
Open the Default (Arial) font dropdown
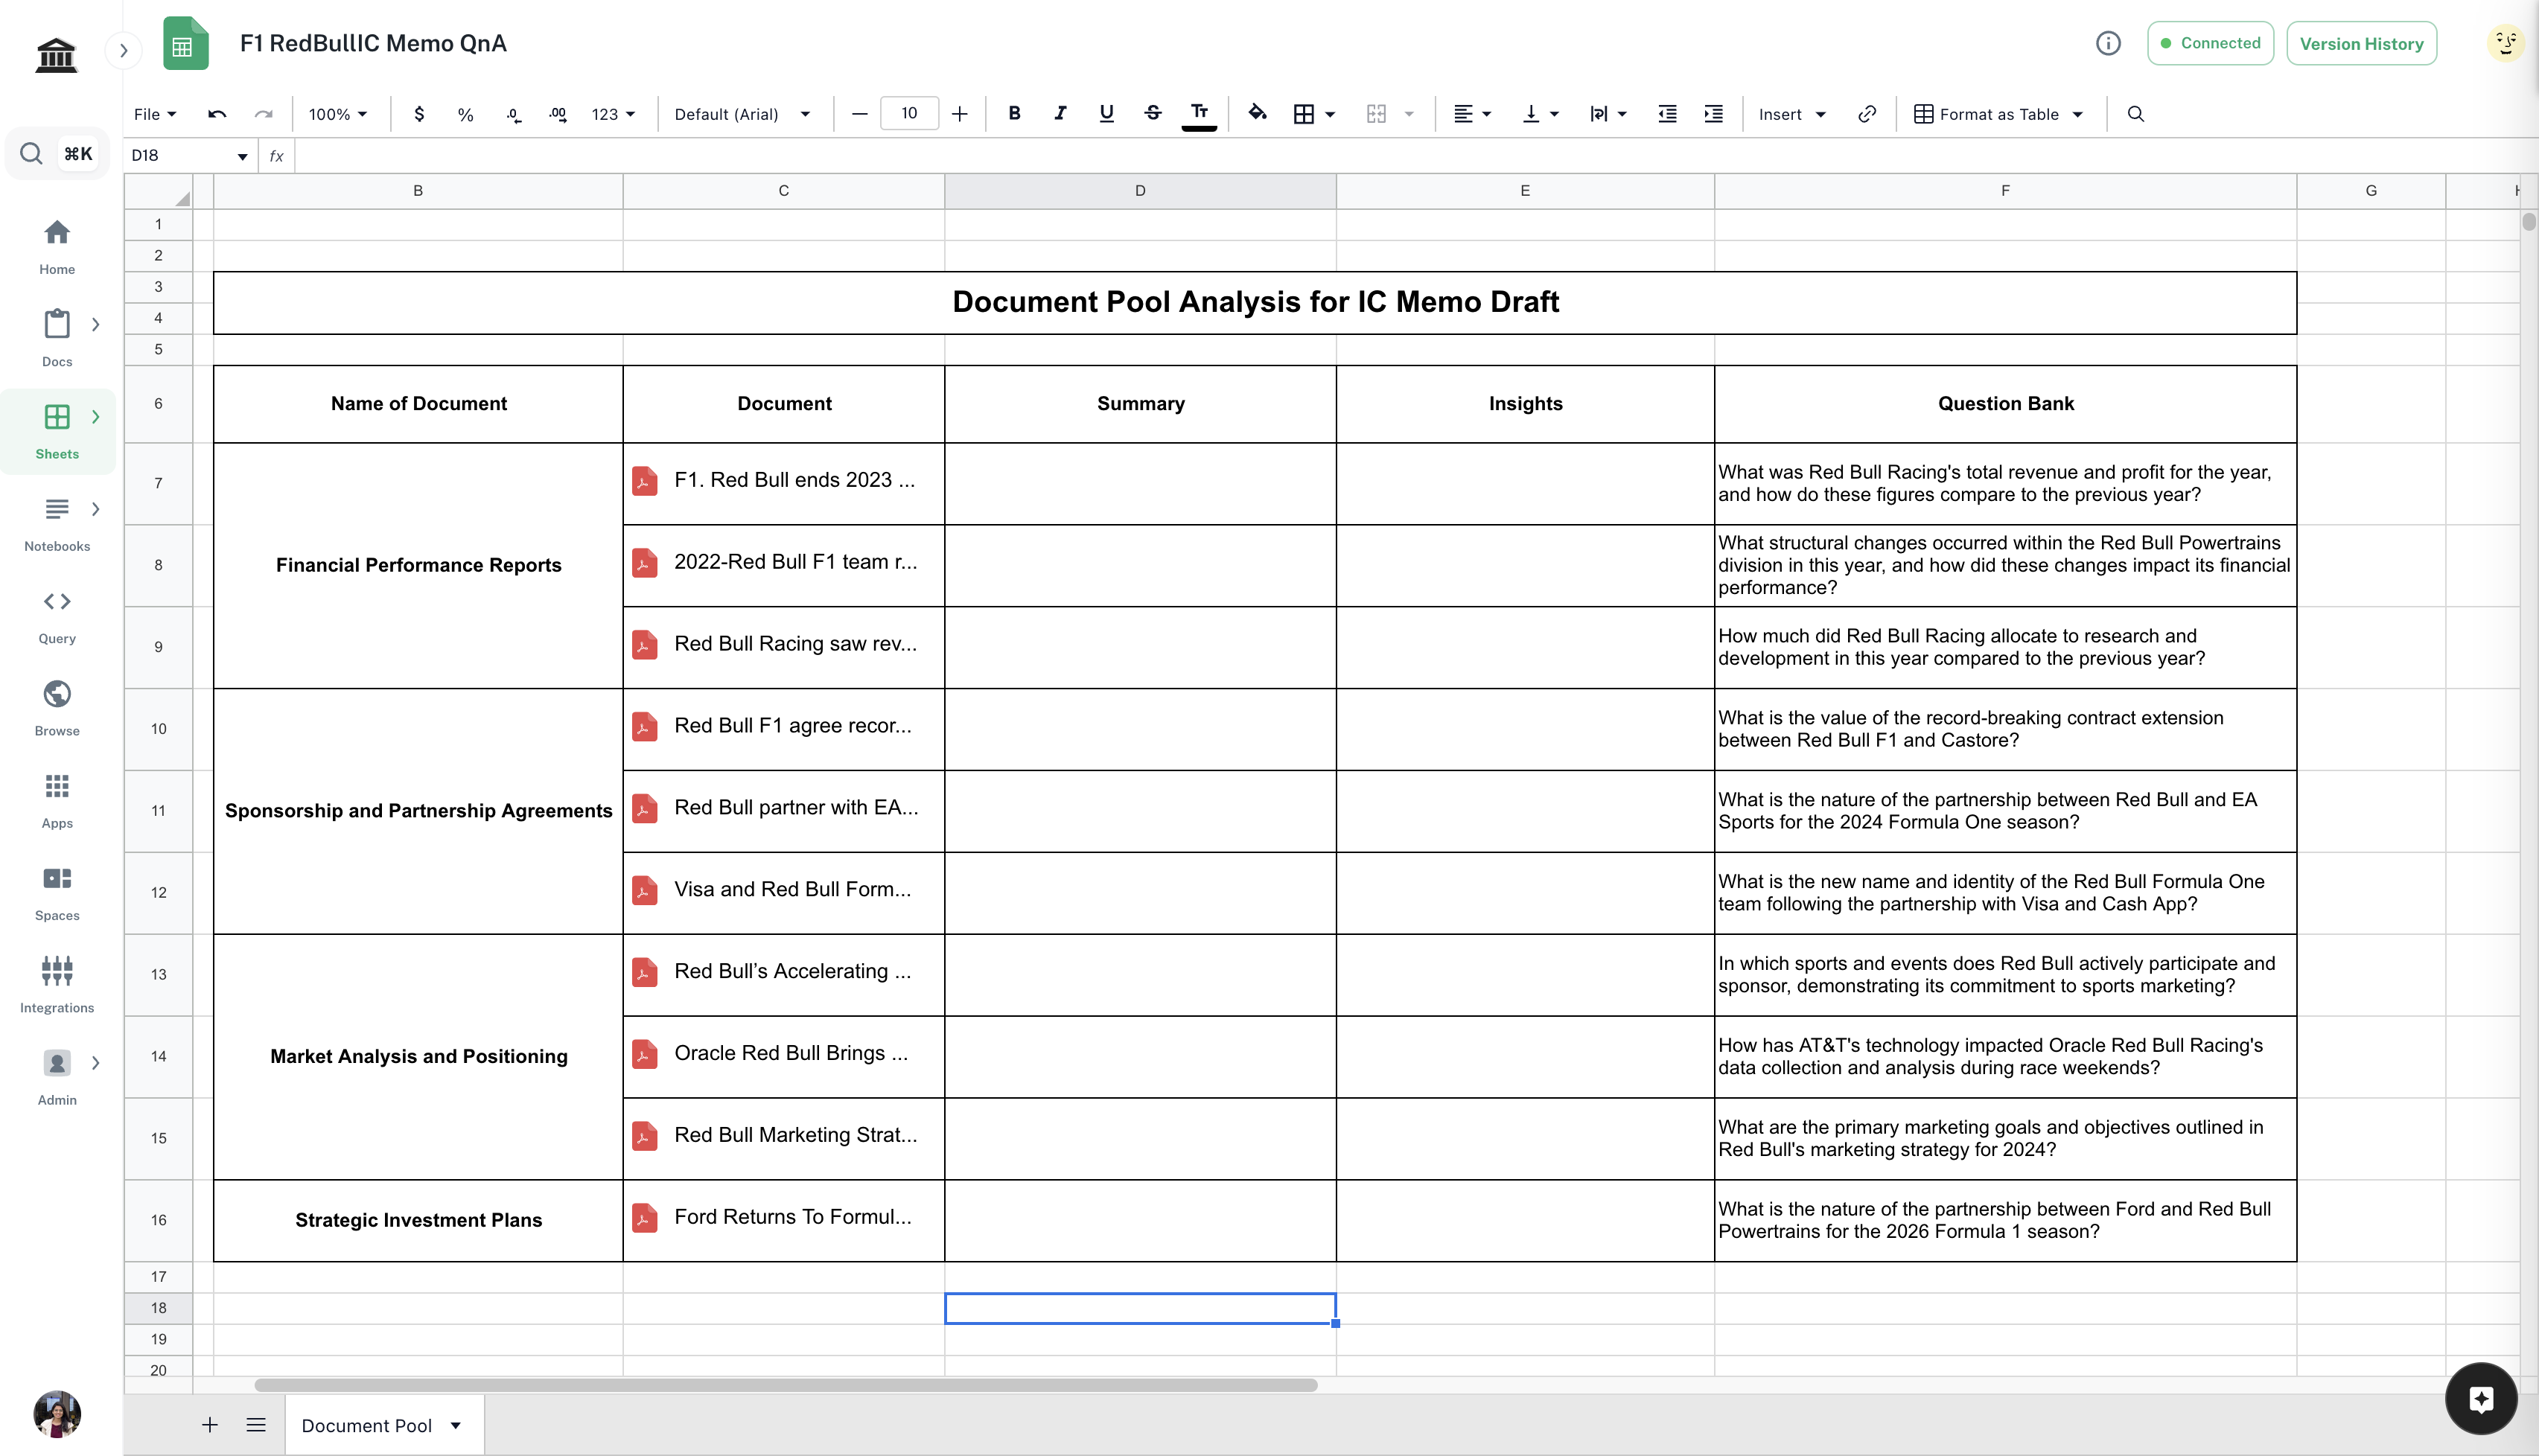741,114
